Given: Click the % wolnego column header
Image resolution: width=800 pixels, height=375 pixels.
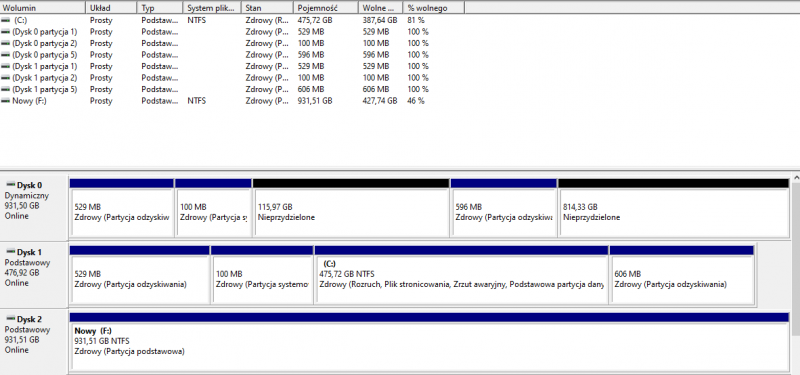Looking at the screenshot, I should (434, 8).
